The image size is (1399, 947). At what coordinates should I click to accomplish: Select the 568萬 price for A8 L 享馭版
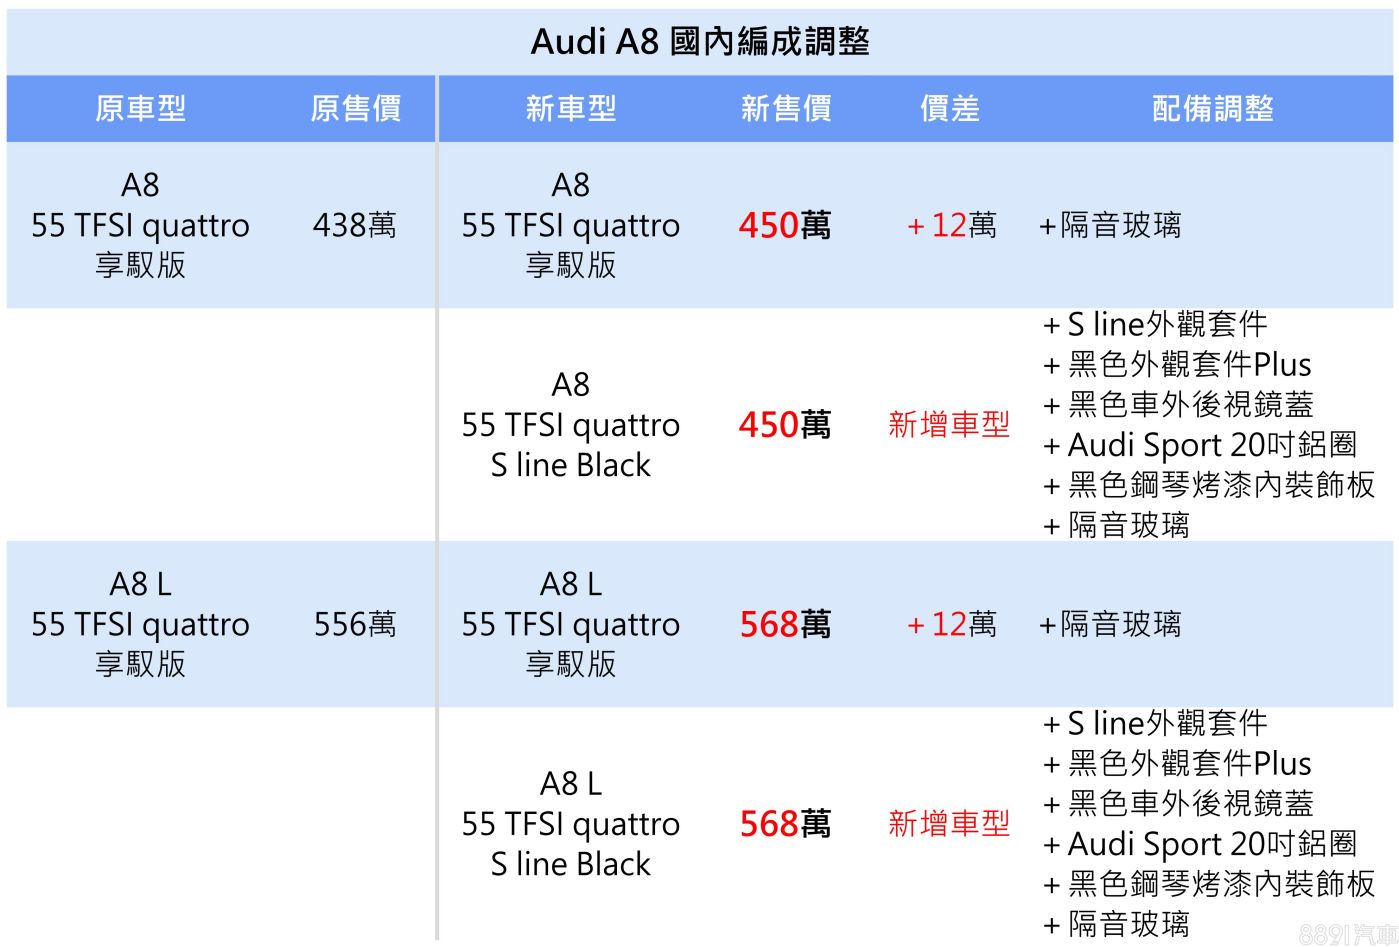tap(785, 624)
